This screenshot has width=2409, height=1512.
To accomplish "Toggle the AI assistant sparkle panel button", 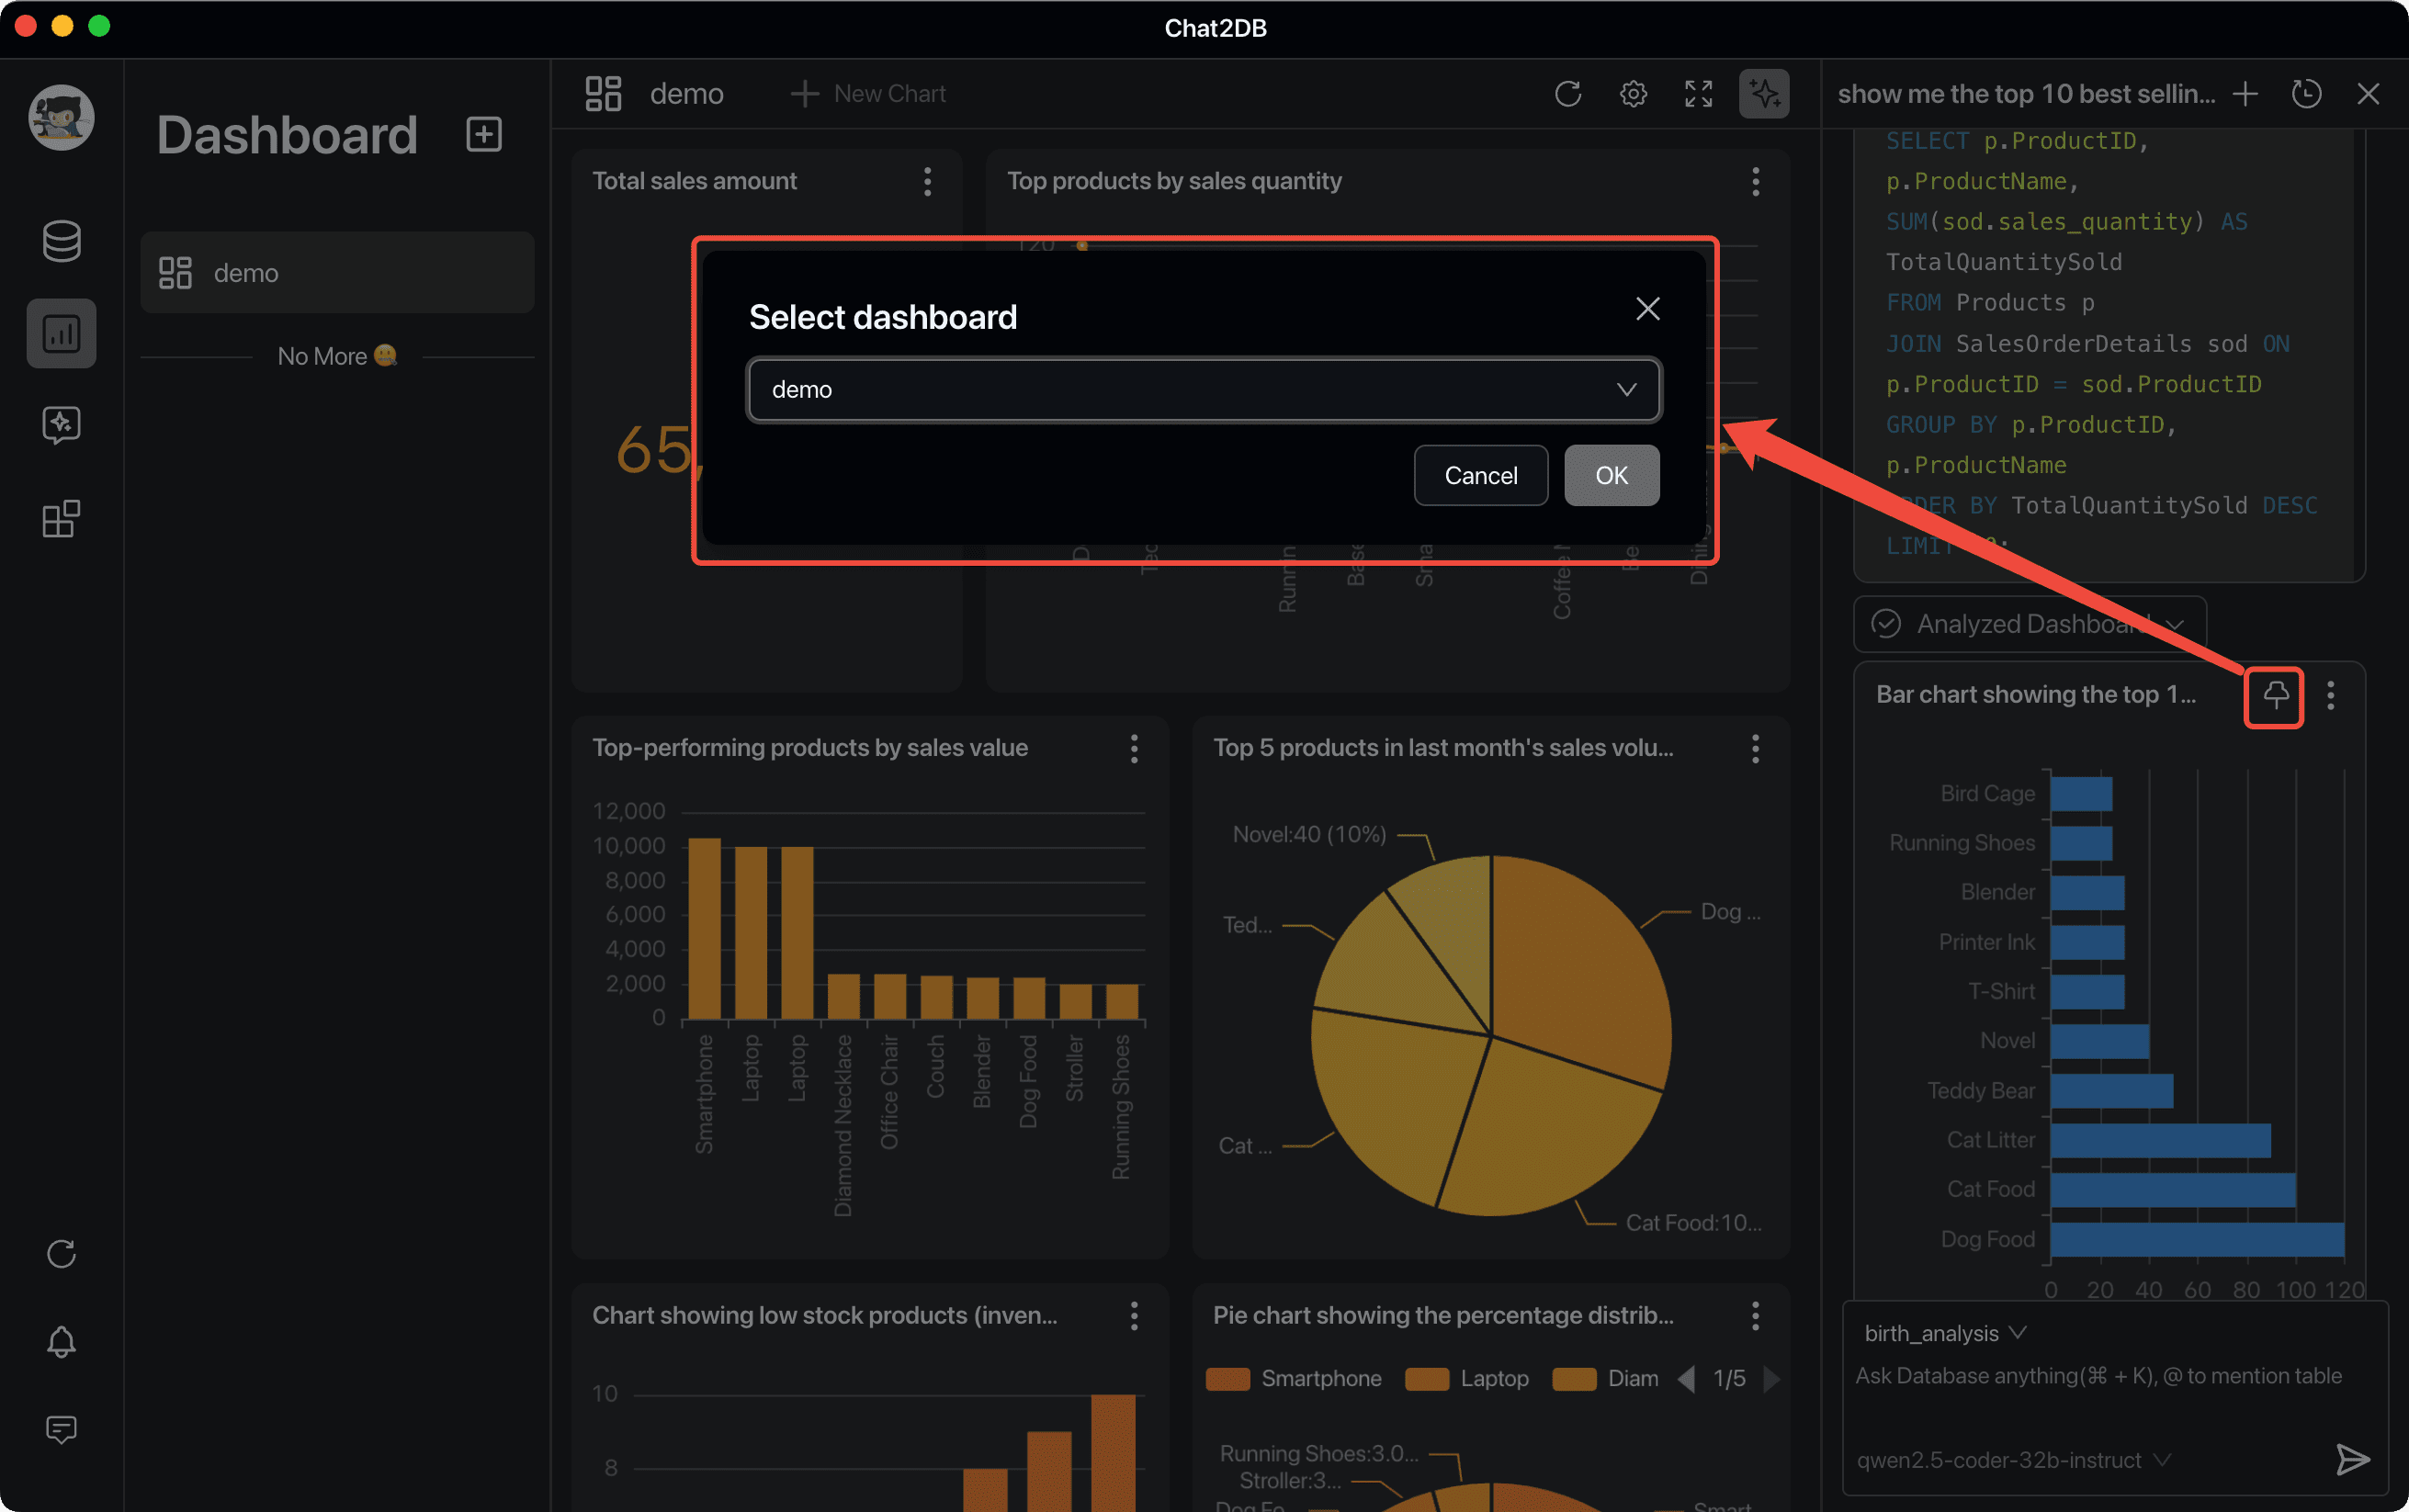I will pyautogui.click(x=1764, y=94).
